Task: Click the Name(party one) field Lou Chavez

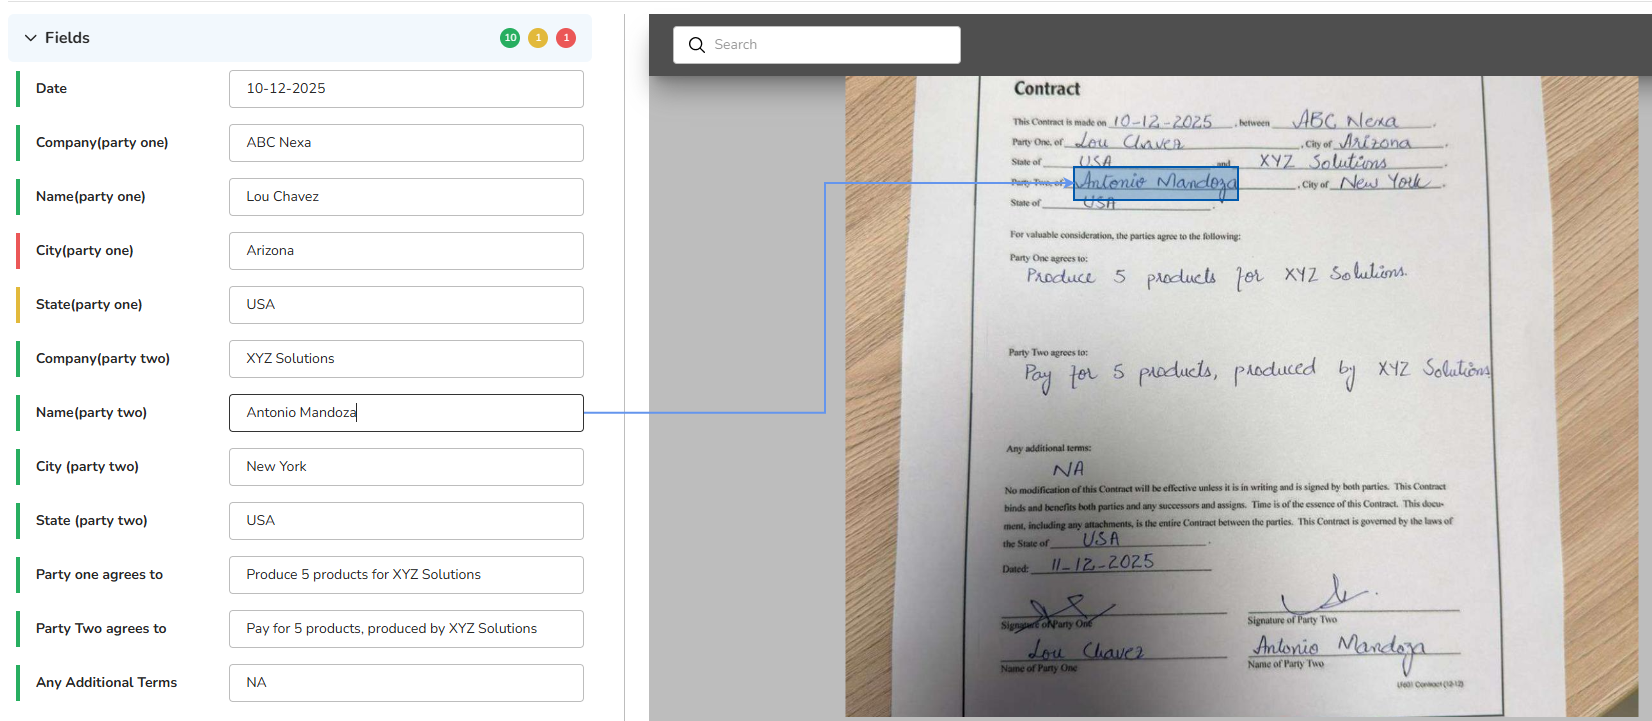Action: [406, 197]
